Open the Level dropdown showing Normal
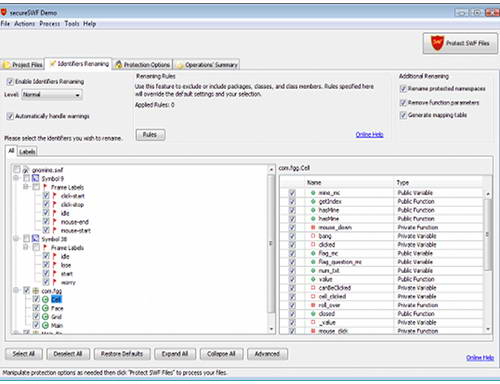The height and width of the screenshot is (384, 500). (52, 95)
